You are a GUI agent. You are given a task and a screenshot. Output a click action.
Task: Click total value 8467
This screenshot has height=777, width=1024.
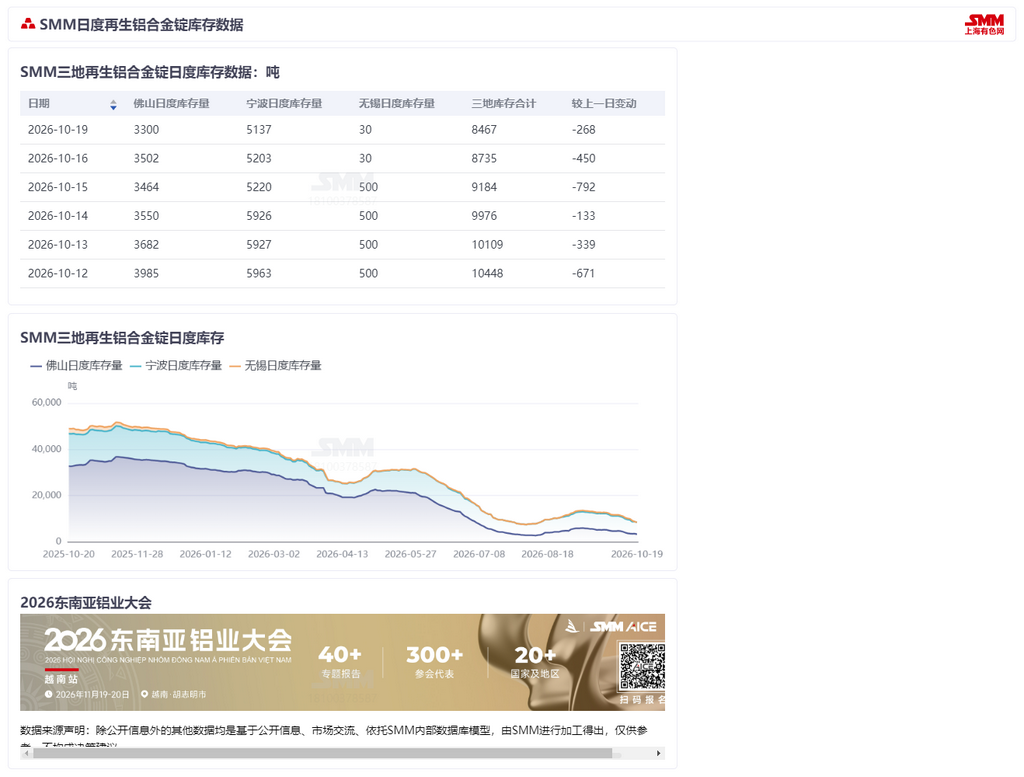[484, 130]
